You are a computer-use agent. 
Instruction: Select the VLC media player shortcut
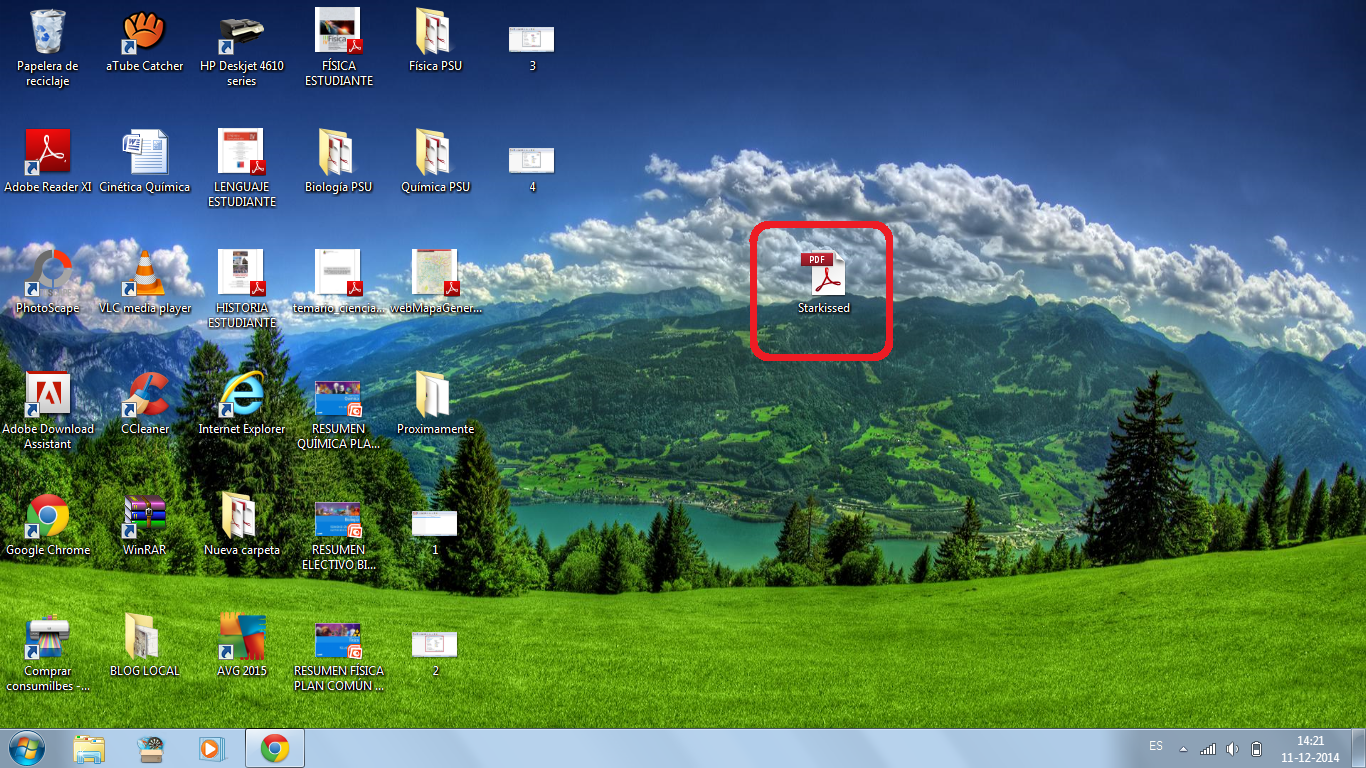point(144,283)
